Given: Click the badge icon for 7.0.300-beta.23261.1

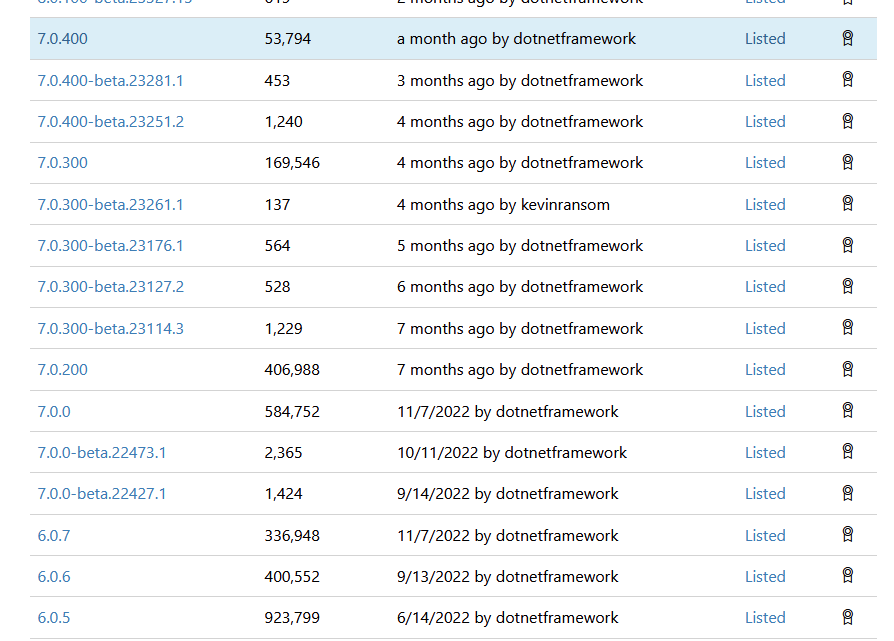Looking at the screenshot, I should [x=848, y=203].
